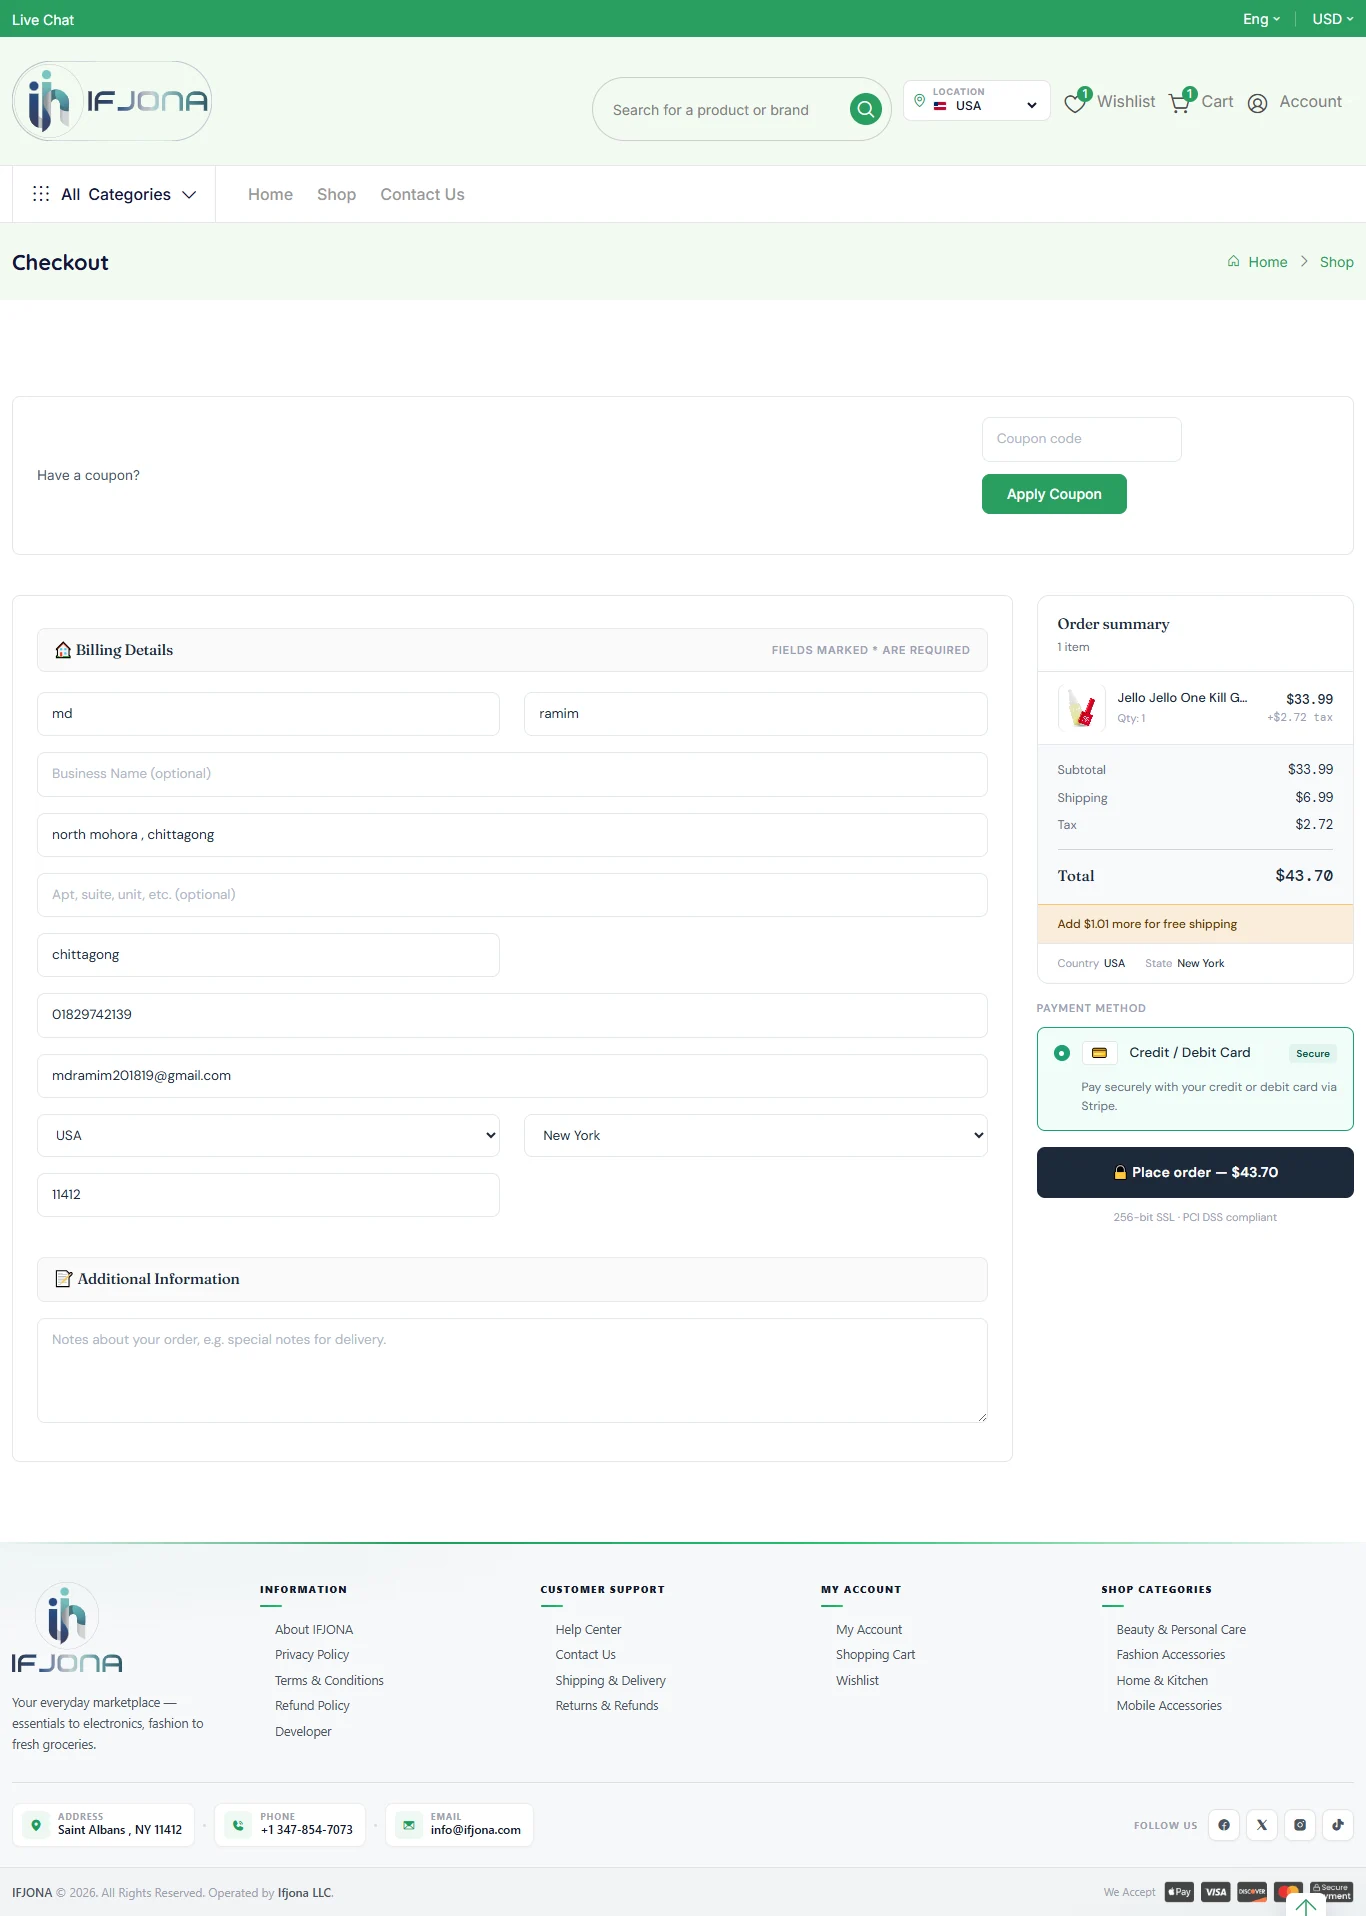Click the Jello product thumbnail
The image size is (1366, 1916).
click(x=1082, y=708)
